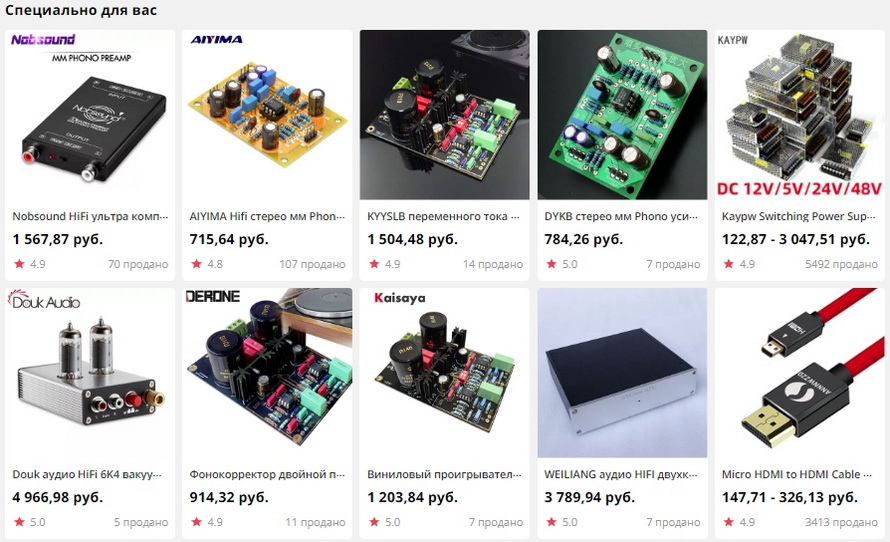
Task: Open the Kaisaya preamp board image
Action: (444, 373)
